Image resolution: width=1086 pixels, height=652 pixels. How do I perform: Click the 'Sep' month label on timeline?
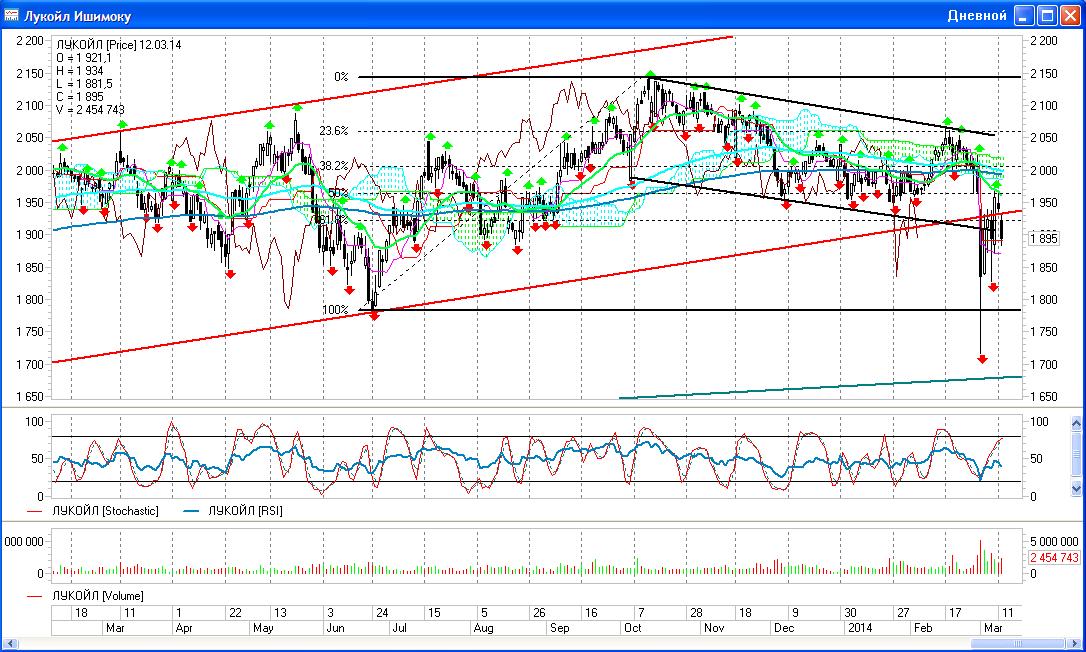tap(559, 628)
